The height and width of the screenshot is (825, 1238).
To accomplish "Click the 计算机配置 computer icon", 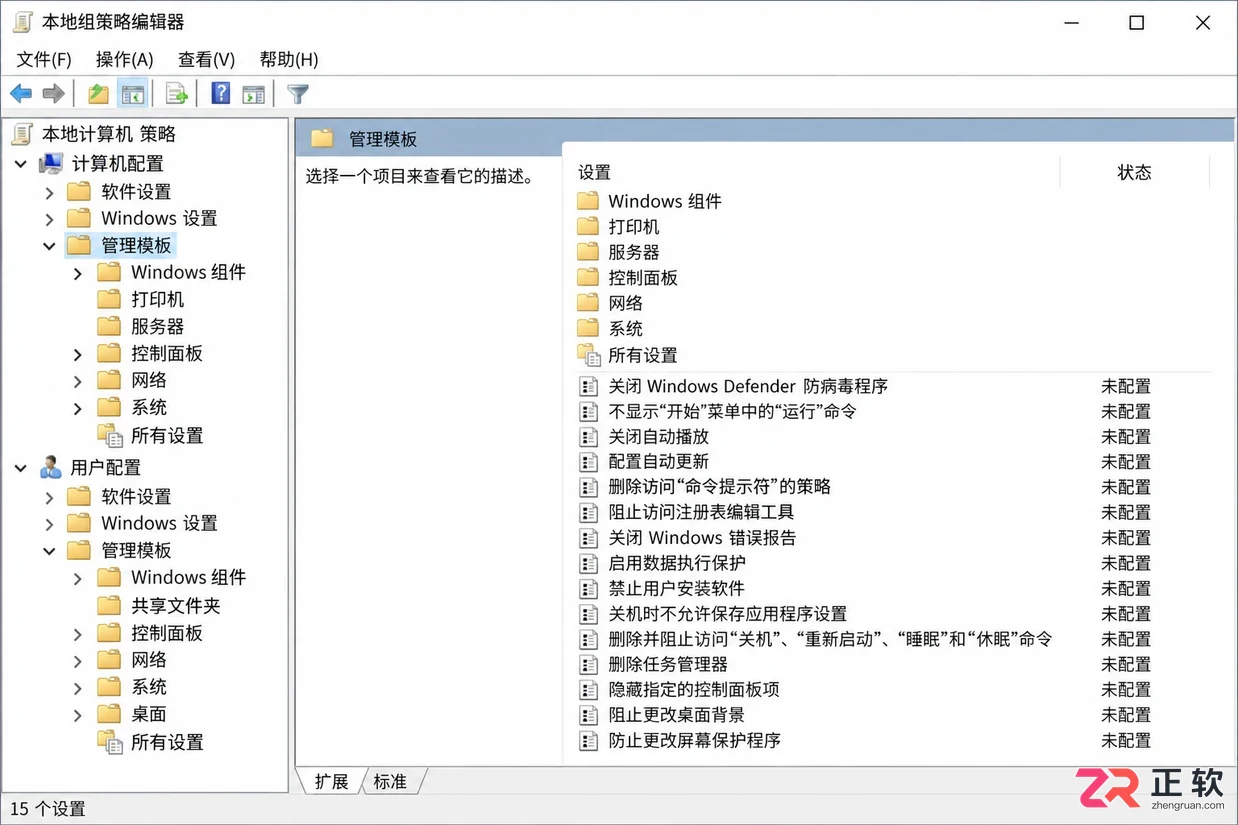I will click(x=51, y=163).
